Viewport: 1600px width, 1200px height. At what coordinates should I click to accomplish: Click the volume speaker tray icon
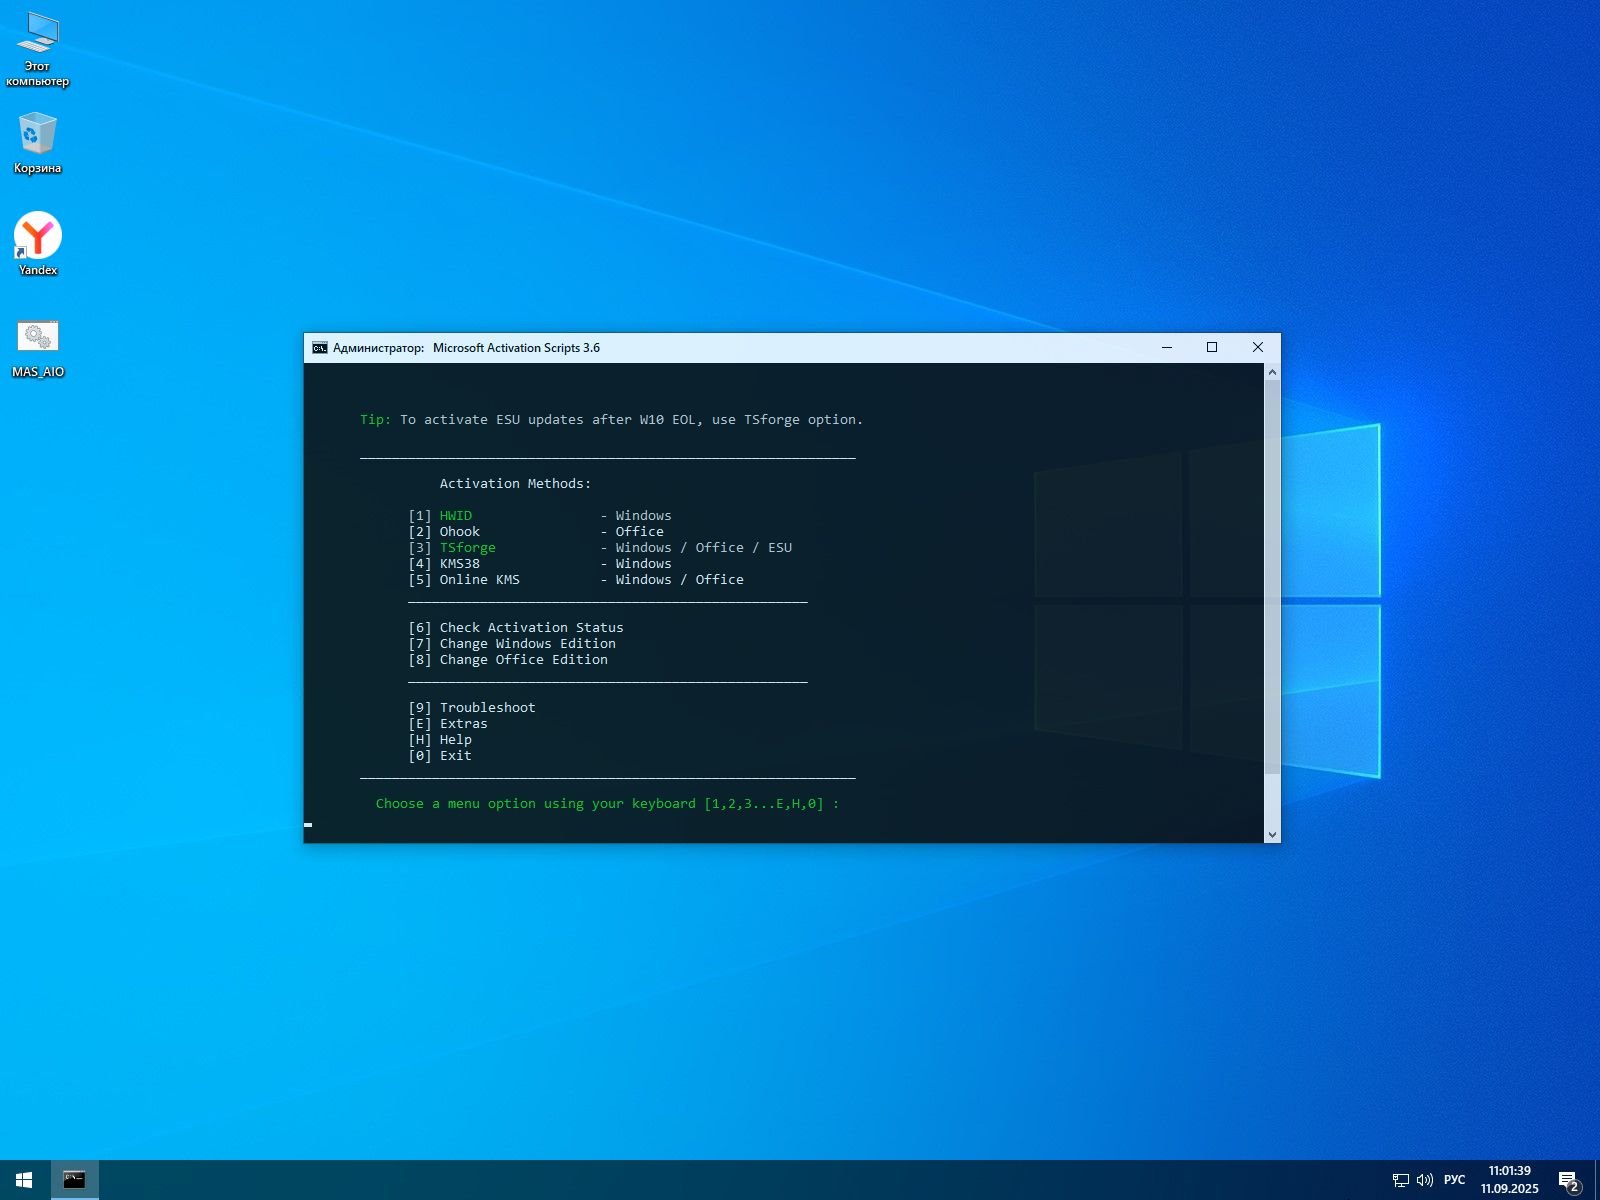[x=1425, y=1180]
